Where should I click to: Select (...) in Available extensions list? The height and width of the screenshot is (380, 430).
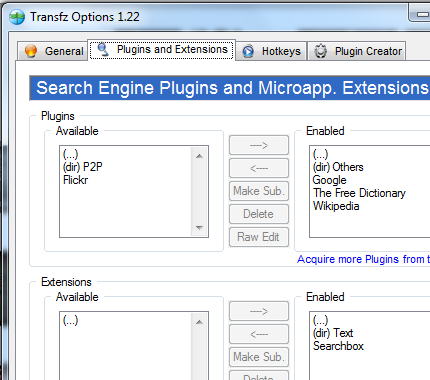click(x=70, y=320)
